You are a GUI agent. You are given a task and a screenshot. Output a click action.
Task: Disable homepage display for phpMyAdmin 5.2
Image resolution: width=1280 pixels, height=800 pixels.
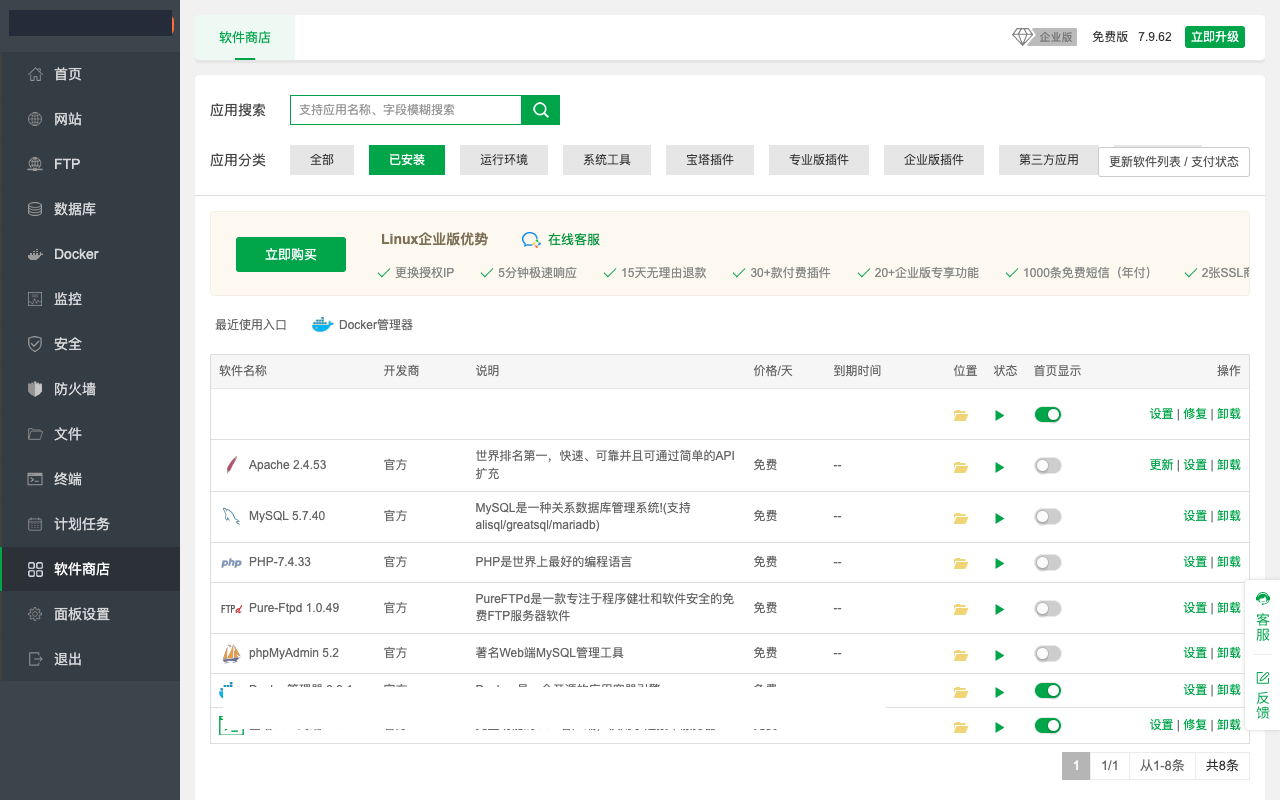(x=1047, y=653)
